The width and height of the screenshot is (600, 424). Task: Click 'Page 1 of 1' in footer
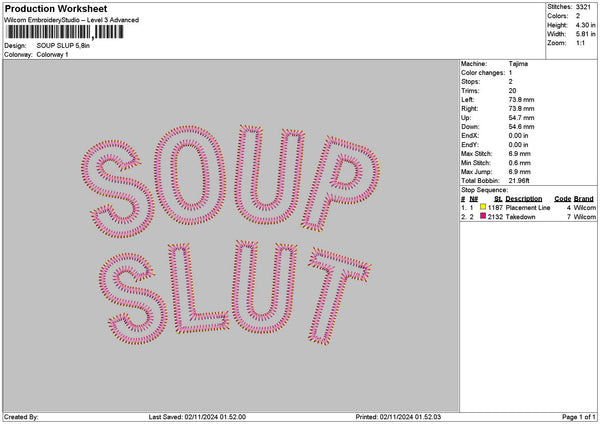coord(579,417)
